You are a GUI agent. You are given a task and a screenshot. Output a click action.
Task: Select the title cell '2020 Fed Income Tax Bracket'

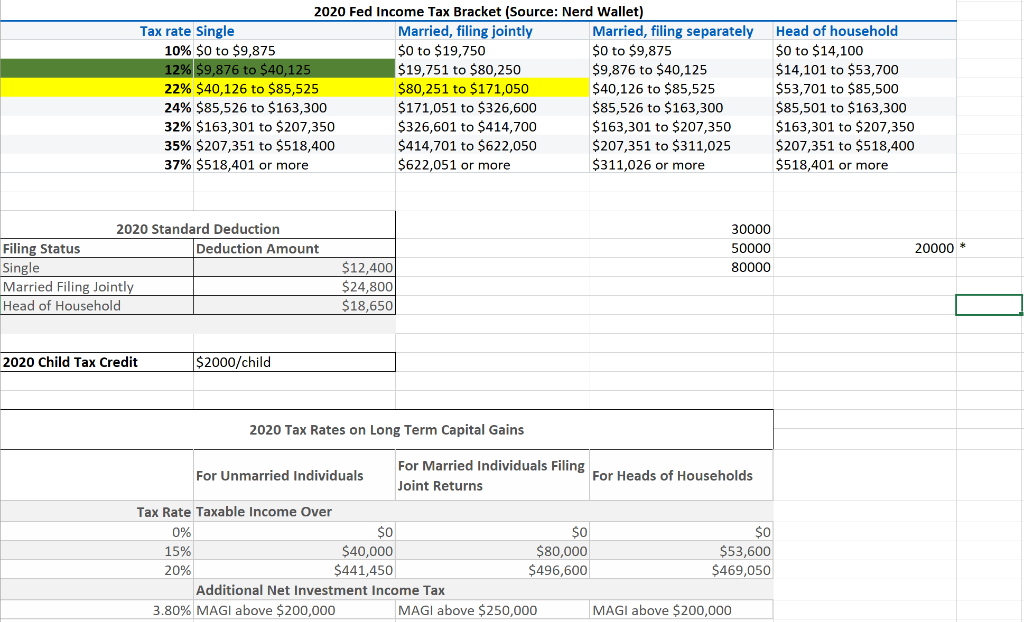coord(478,11)
